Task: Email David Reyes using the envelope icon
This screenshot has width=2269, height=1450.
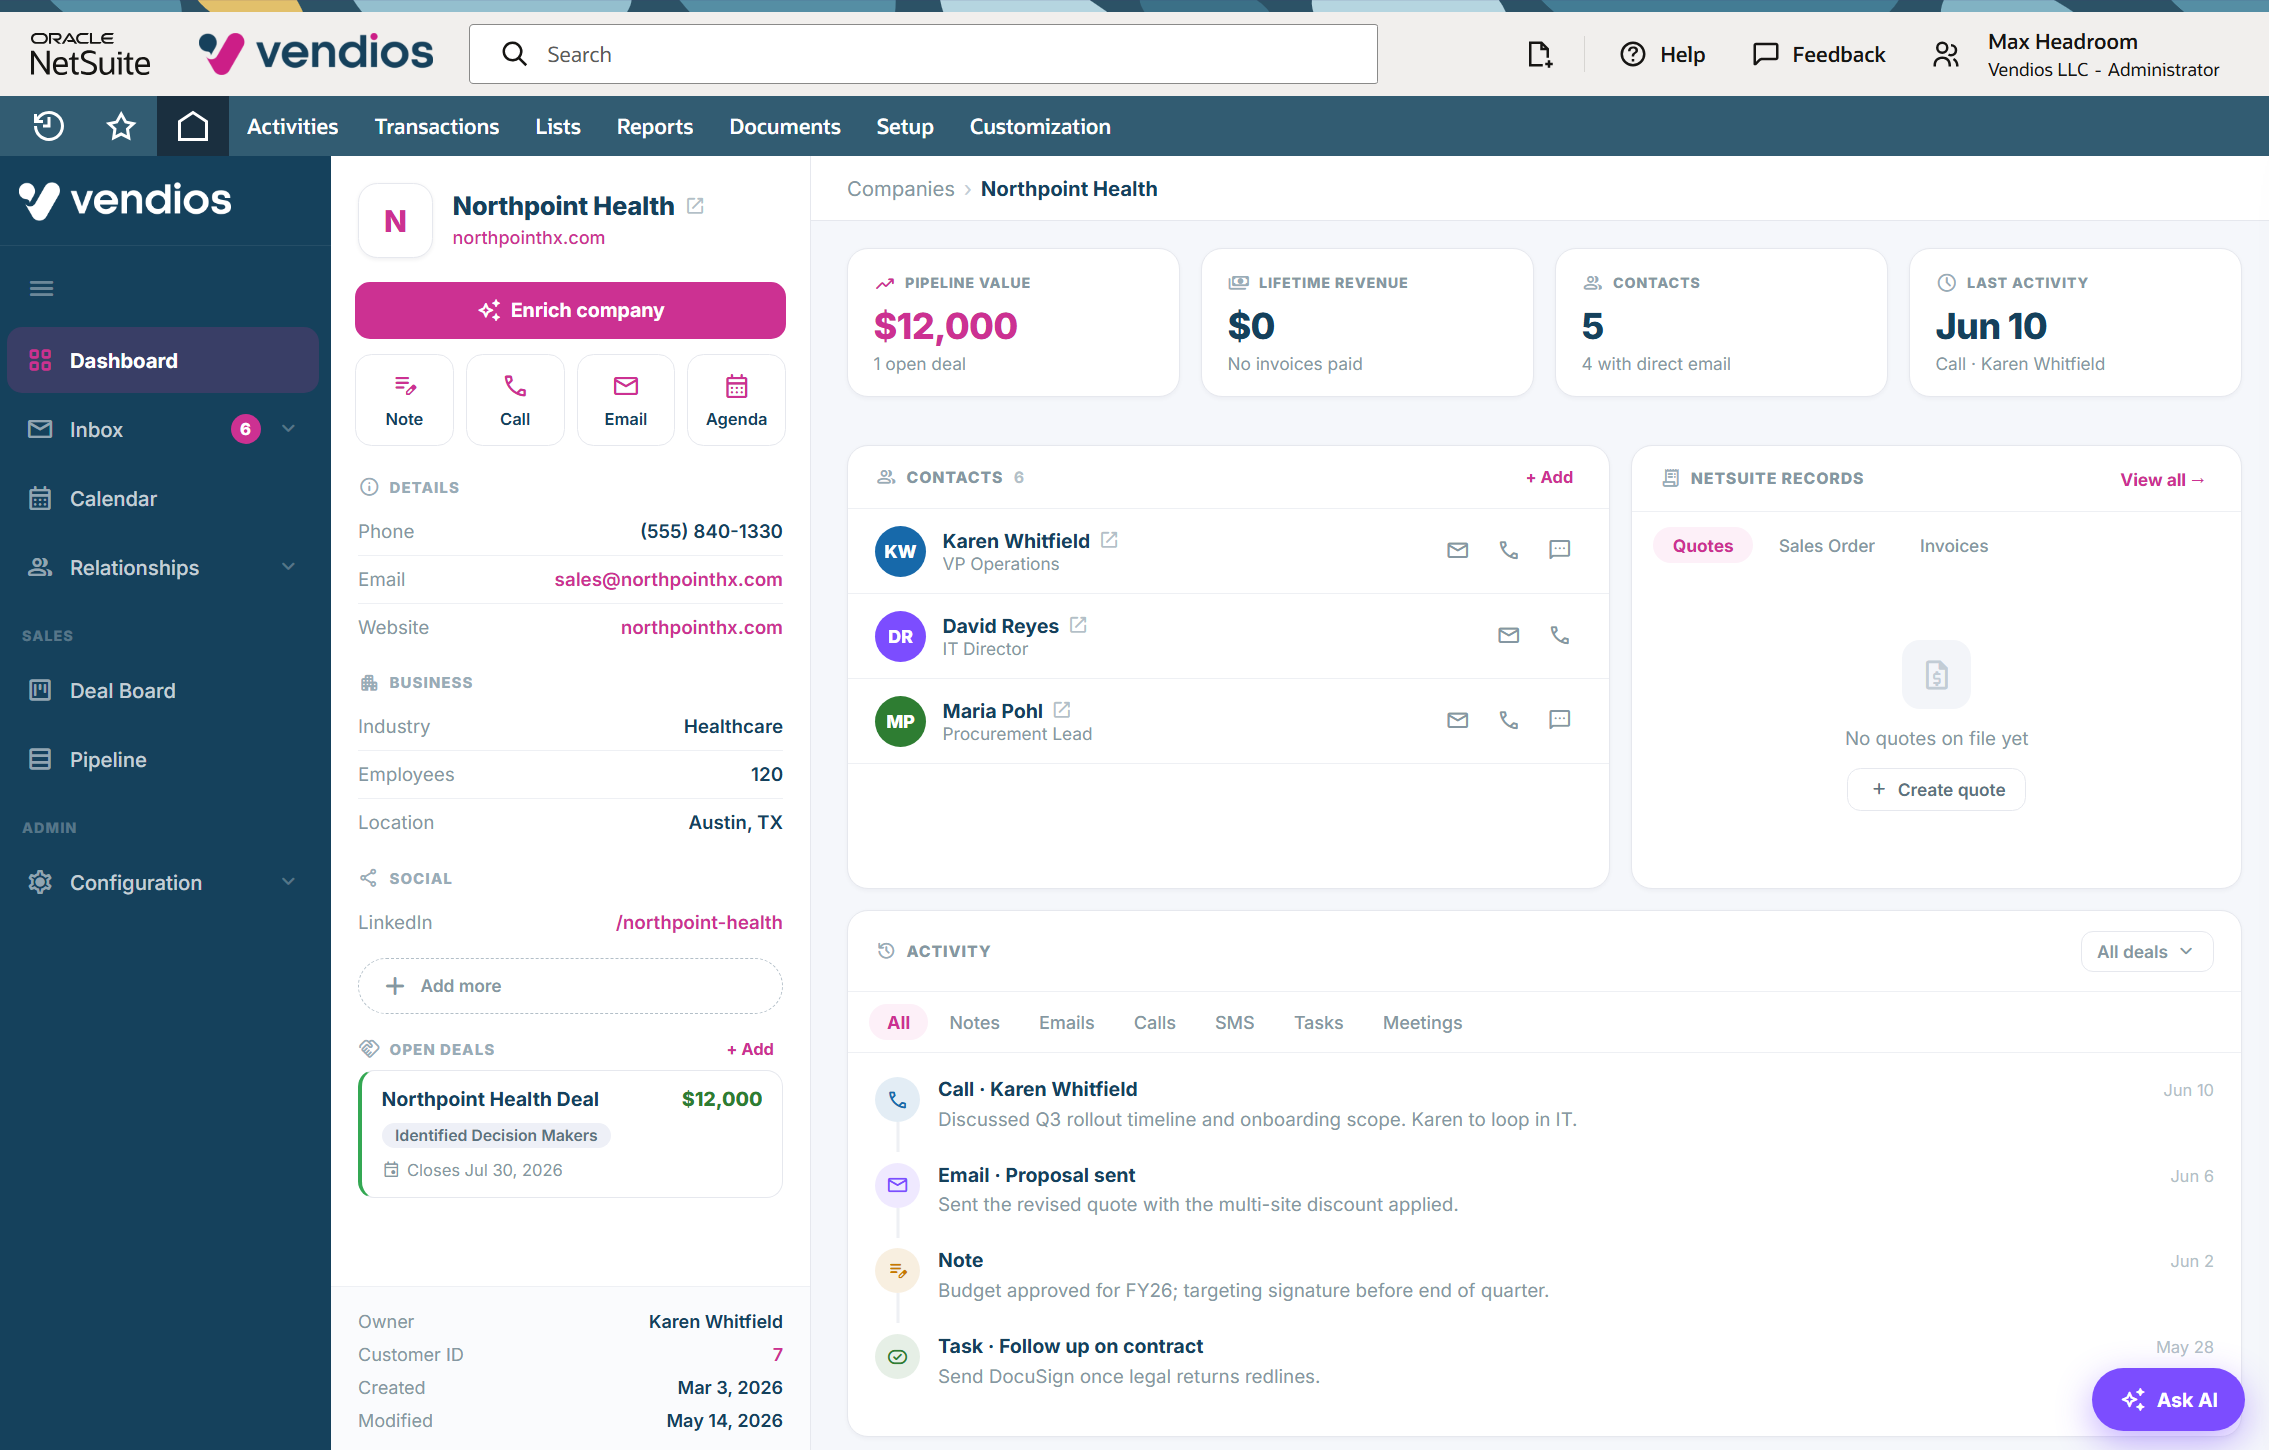Action: 1509,635
